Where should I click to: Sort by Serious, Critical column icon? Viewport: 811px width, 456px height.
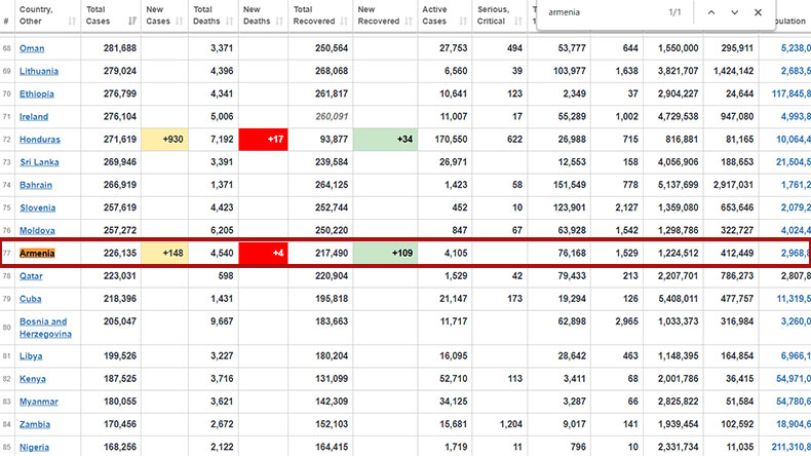tap(518, 21)
